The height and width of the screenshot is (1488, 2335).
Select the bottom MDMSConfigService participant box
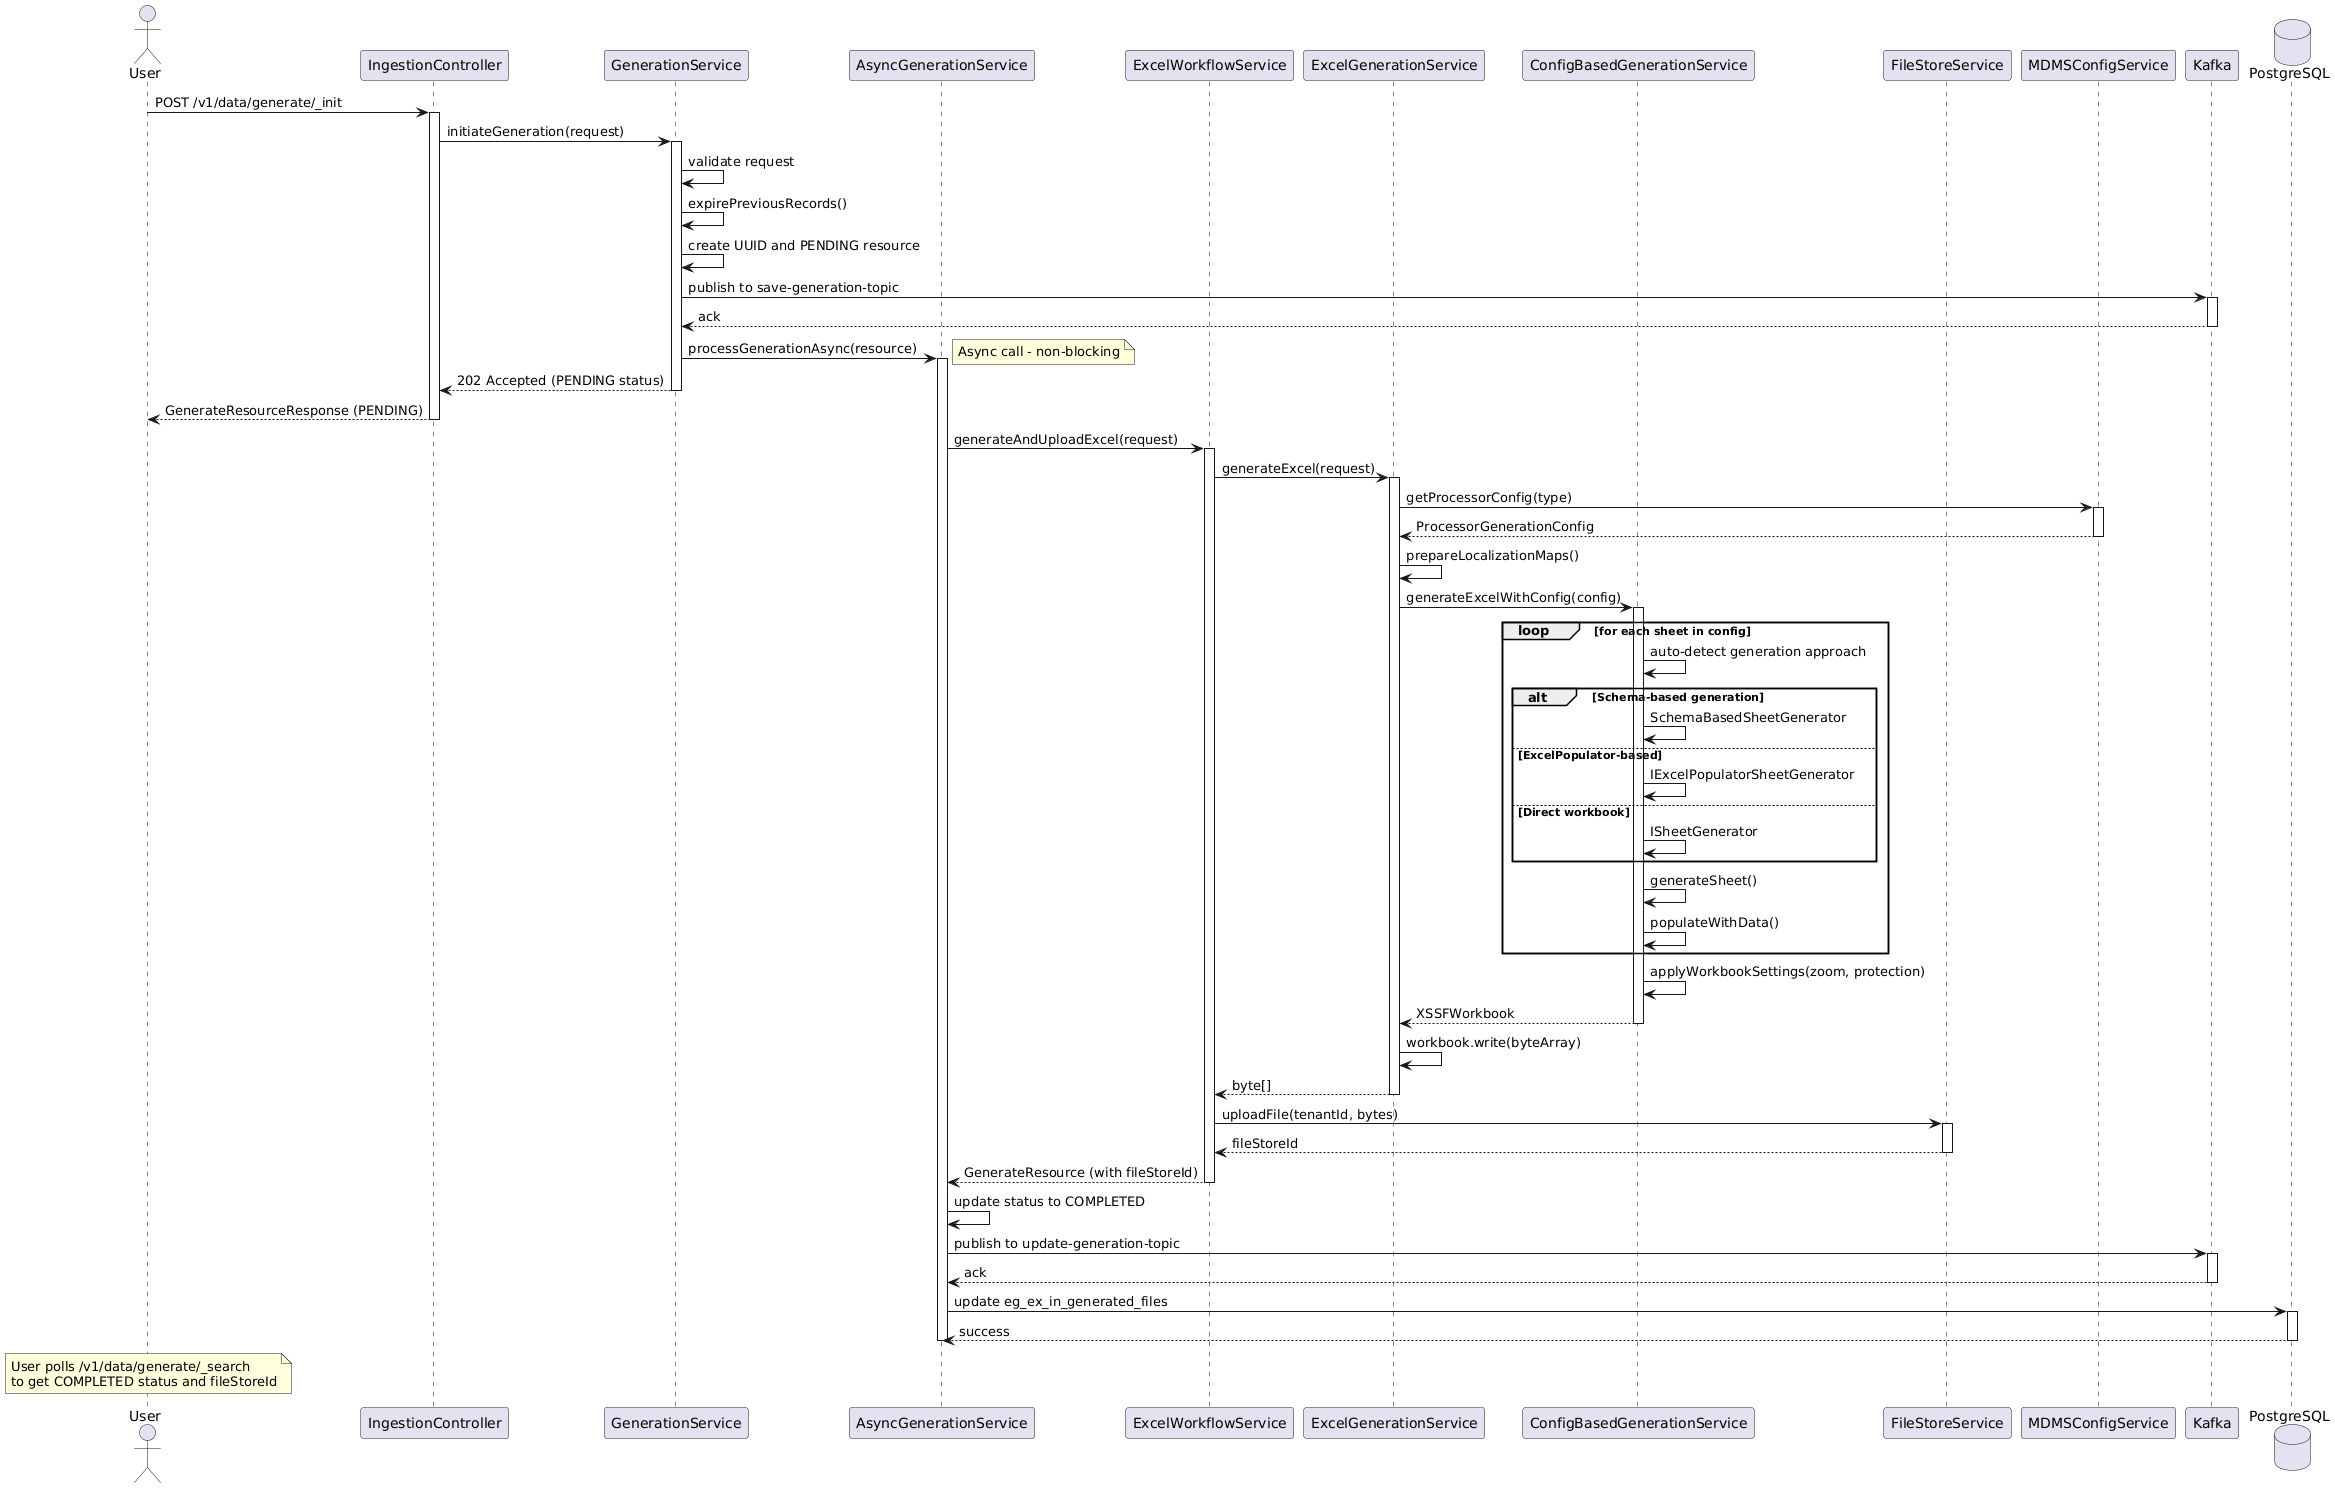point(2098,1422)
